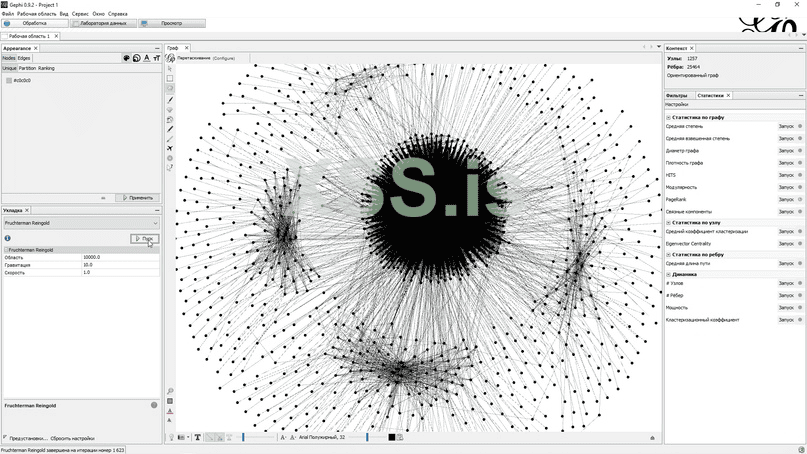Screen dimensions: 807x454
Task: Click the Область value field 10000.0
Action: click(x=120, y=257)
